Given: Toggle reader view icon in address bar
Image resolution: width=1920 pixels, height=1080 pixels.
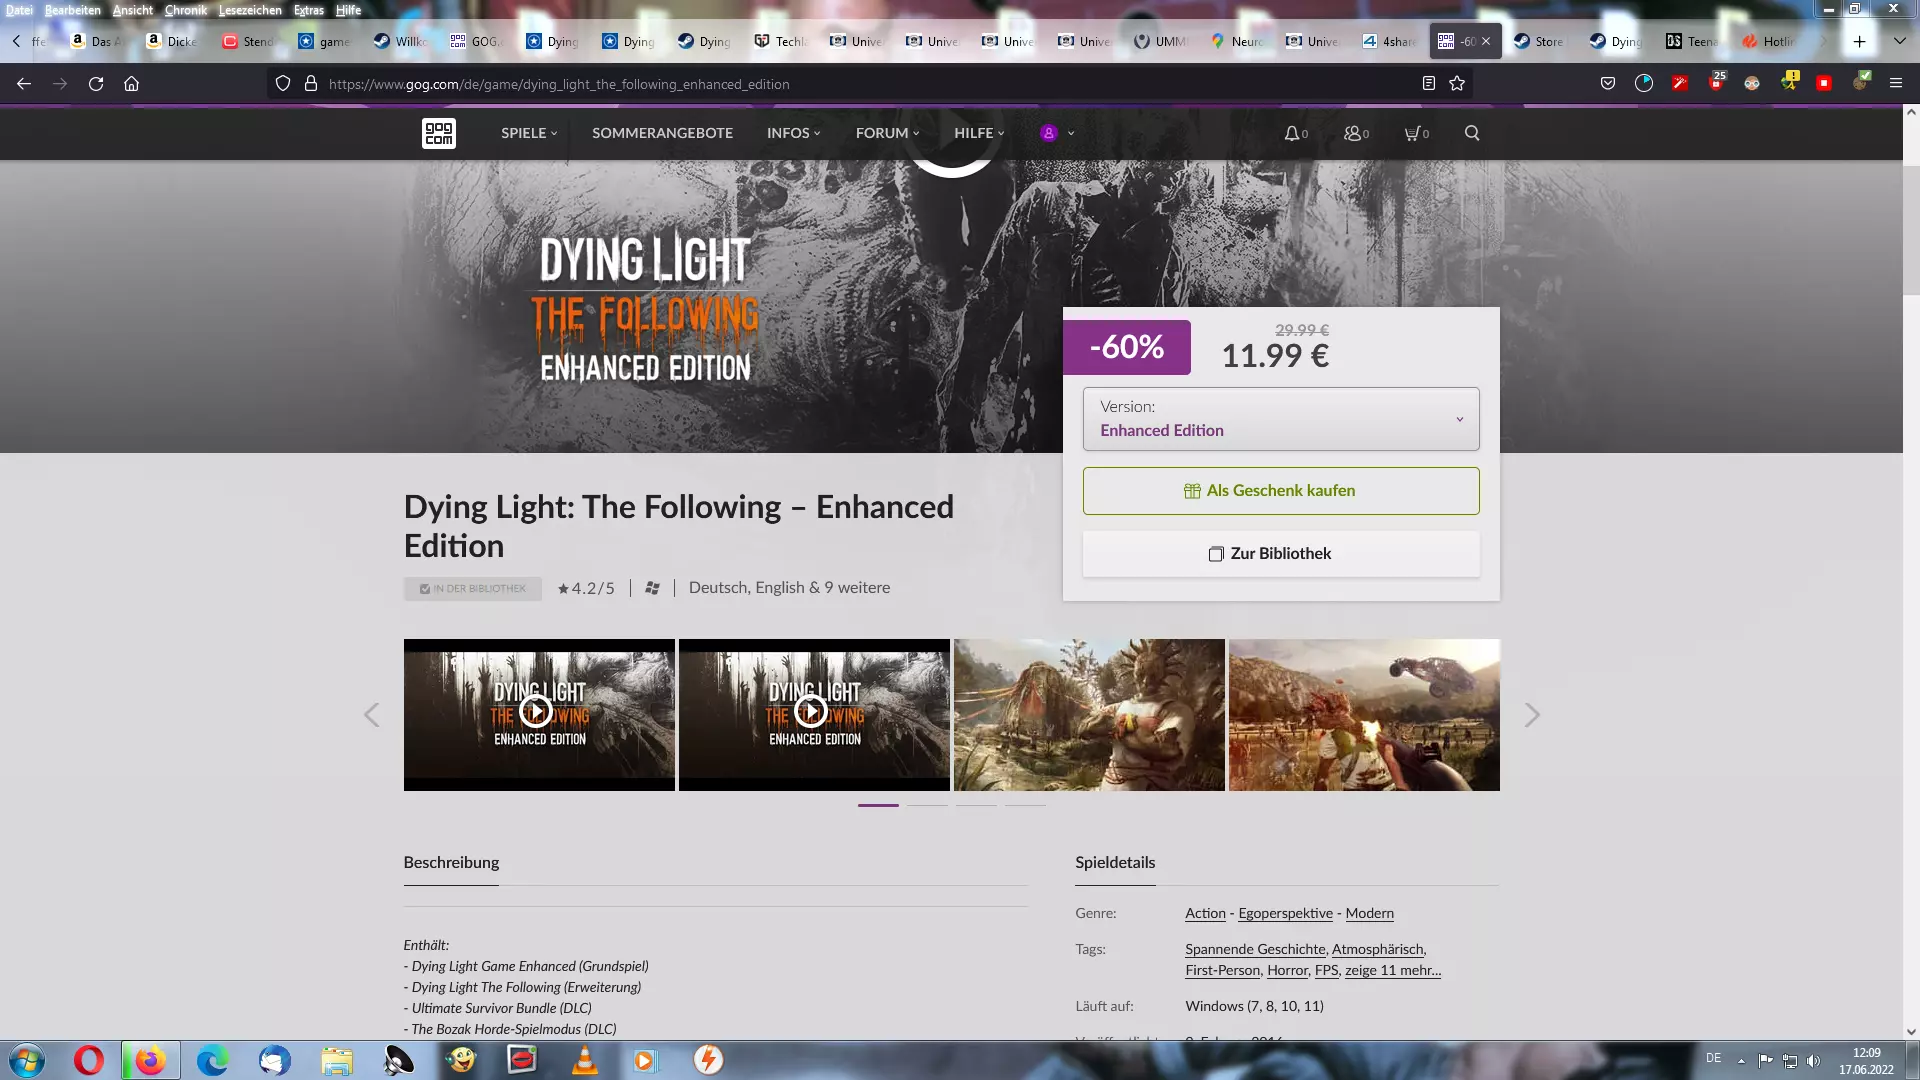Looking at the screenshot, I should click(1429, 84).
